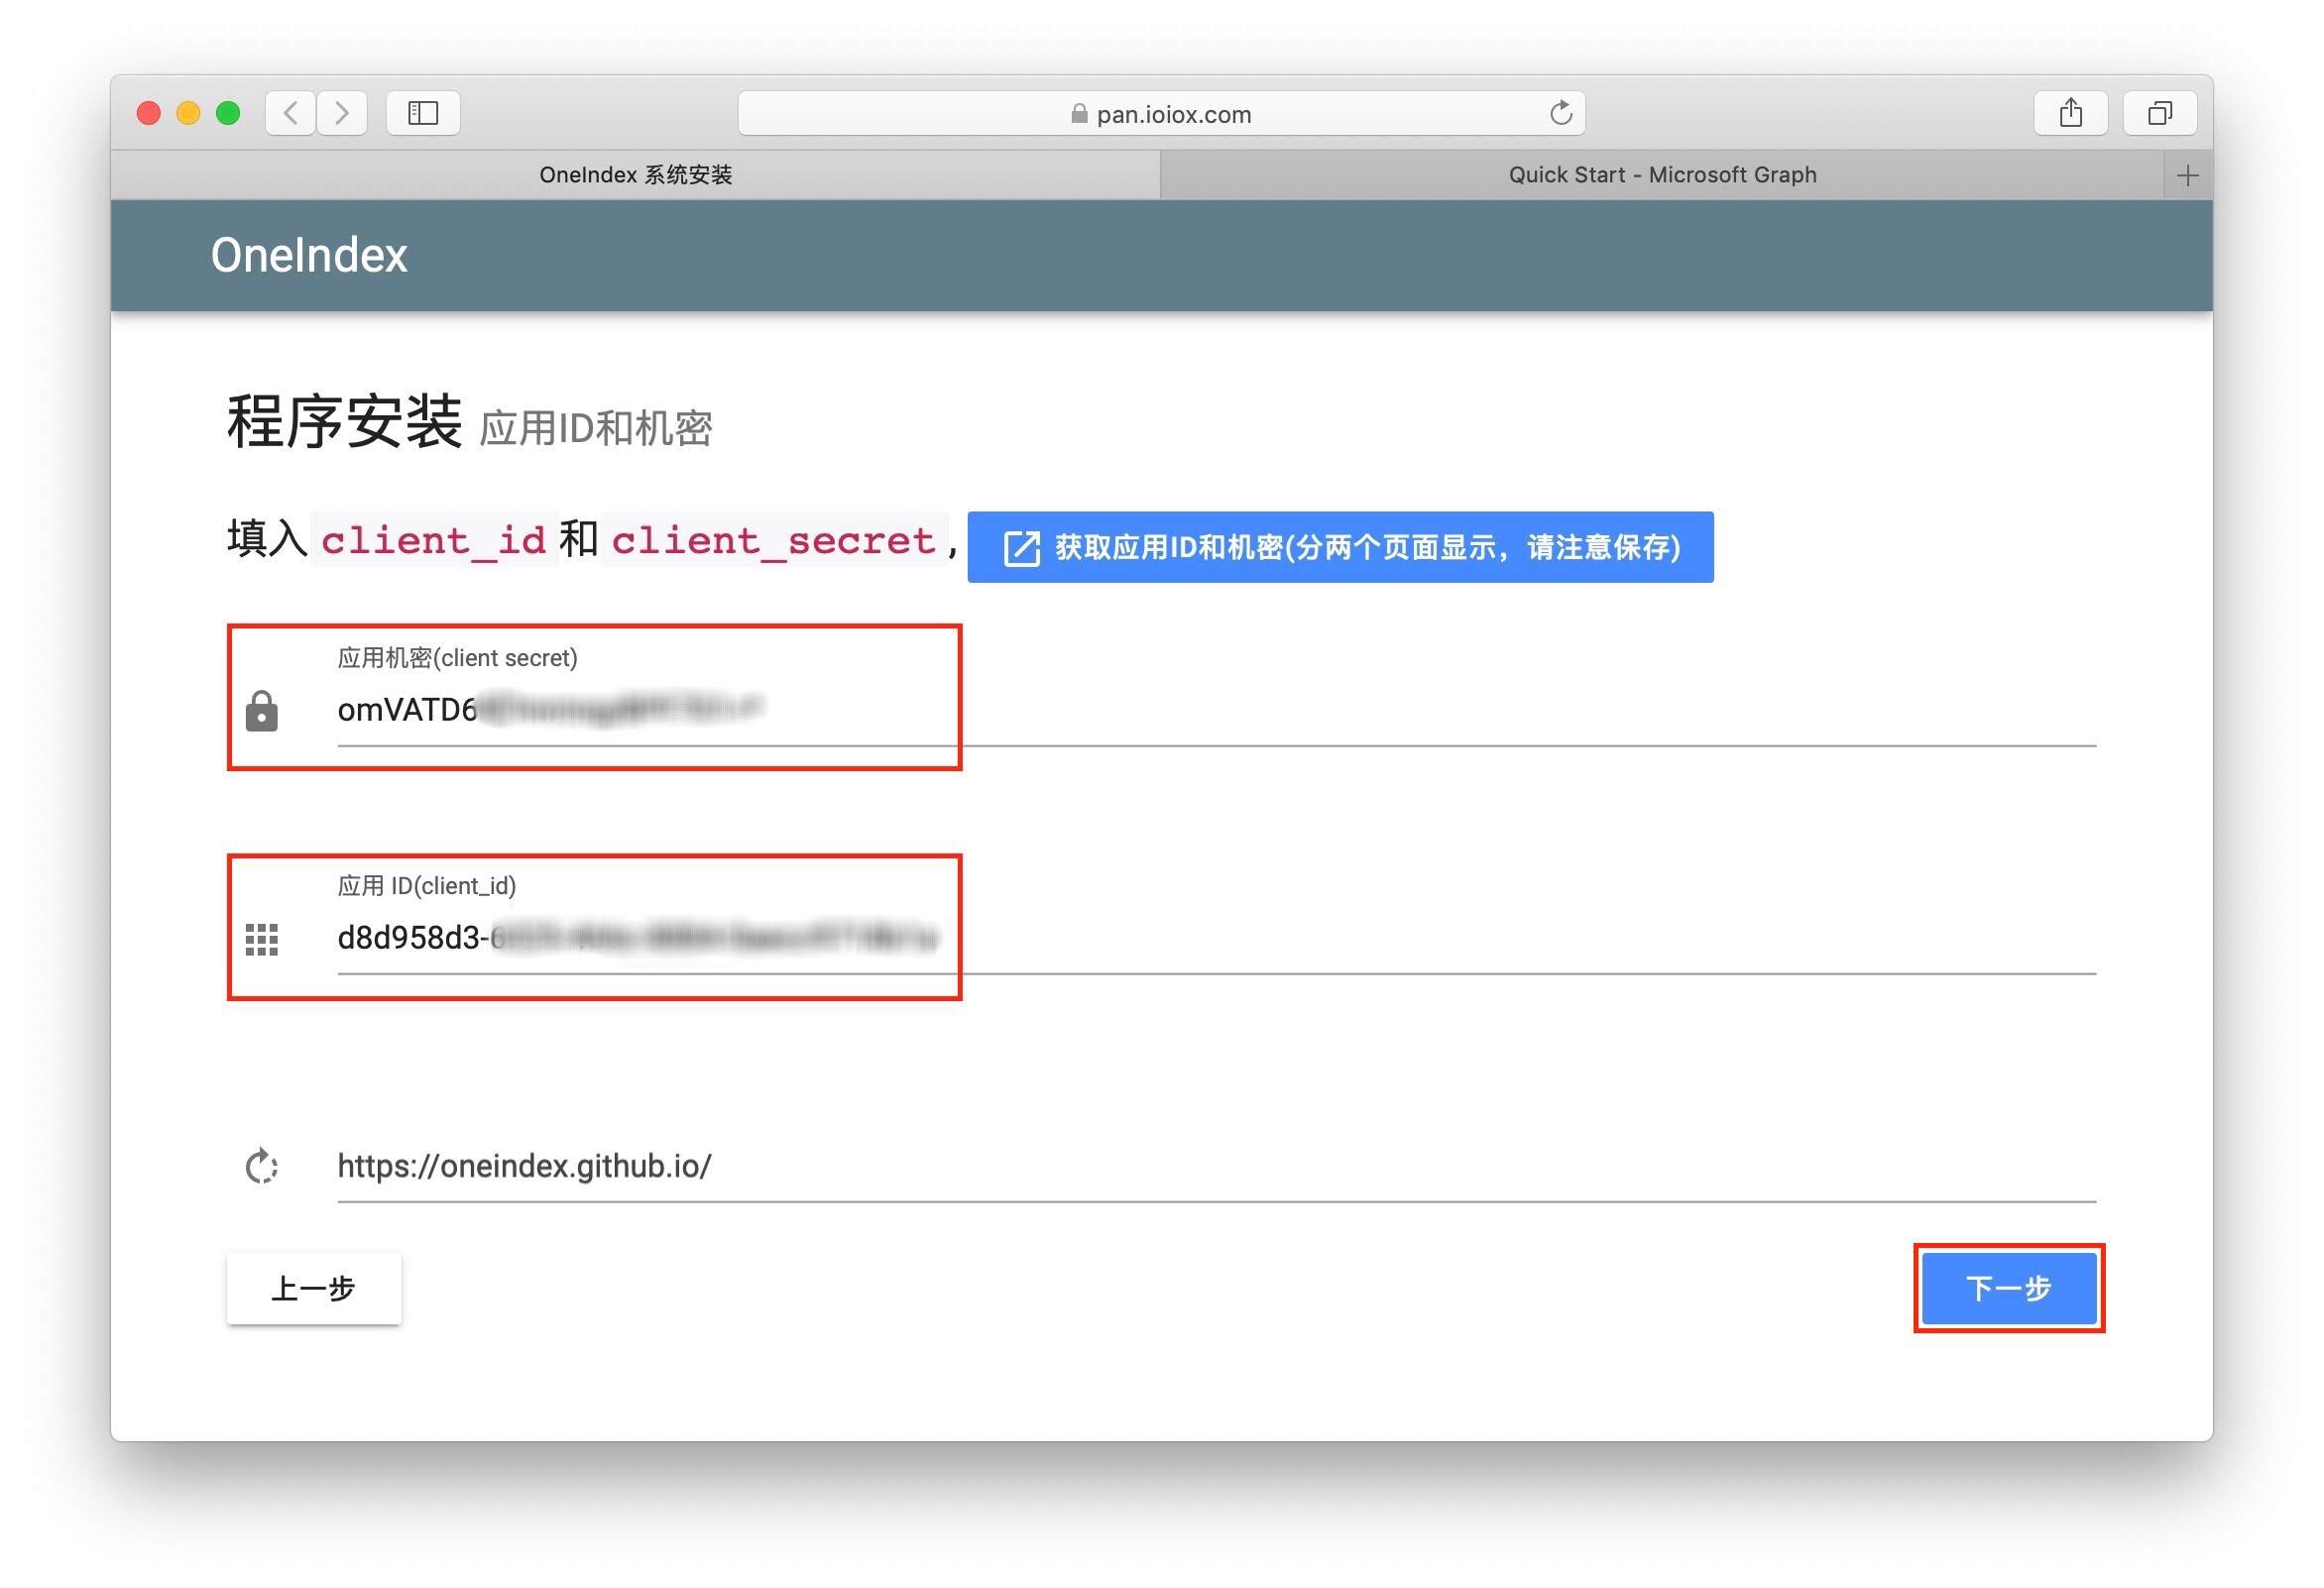The height and width of the screenshot is (1588, 2324).
Task: Click the lock icon beside client secret
Action: [x=262, y=711]
